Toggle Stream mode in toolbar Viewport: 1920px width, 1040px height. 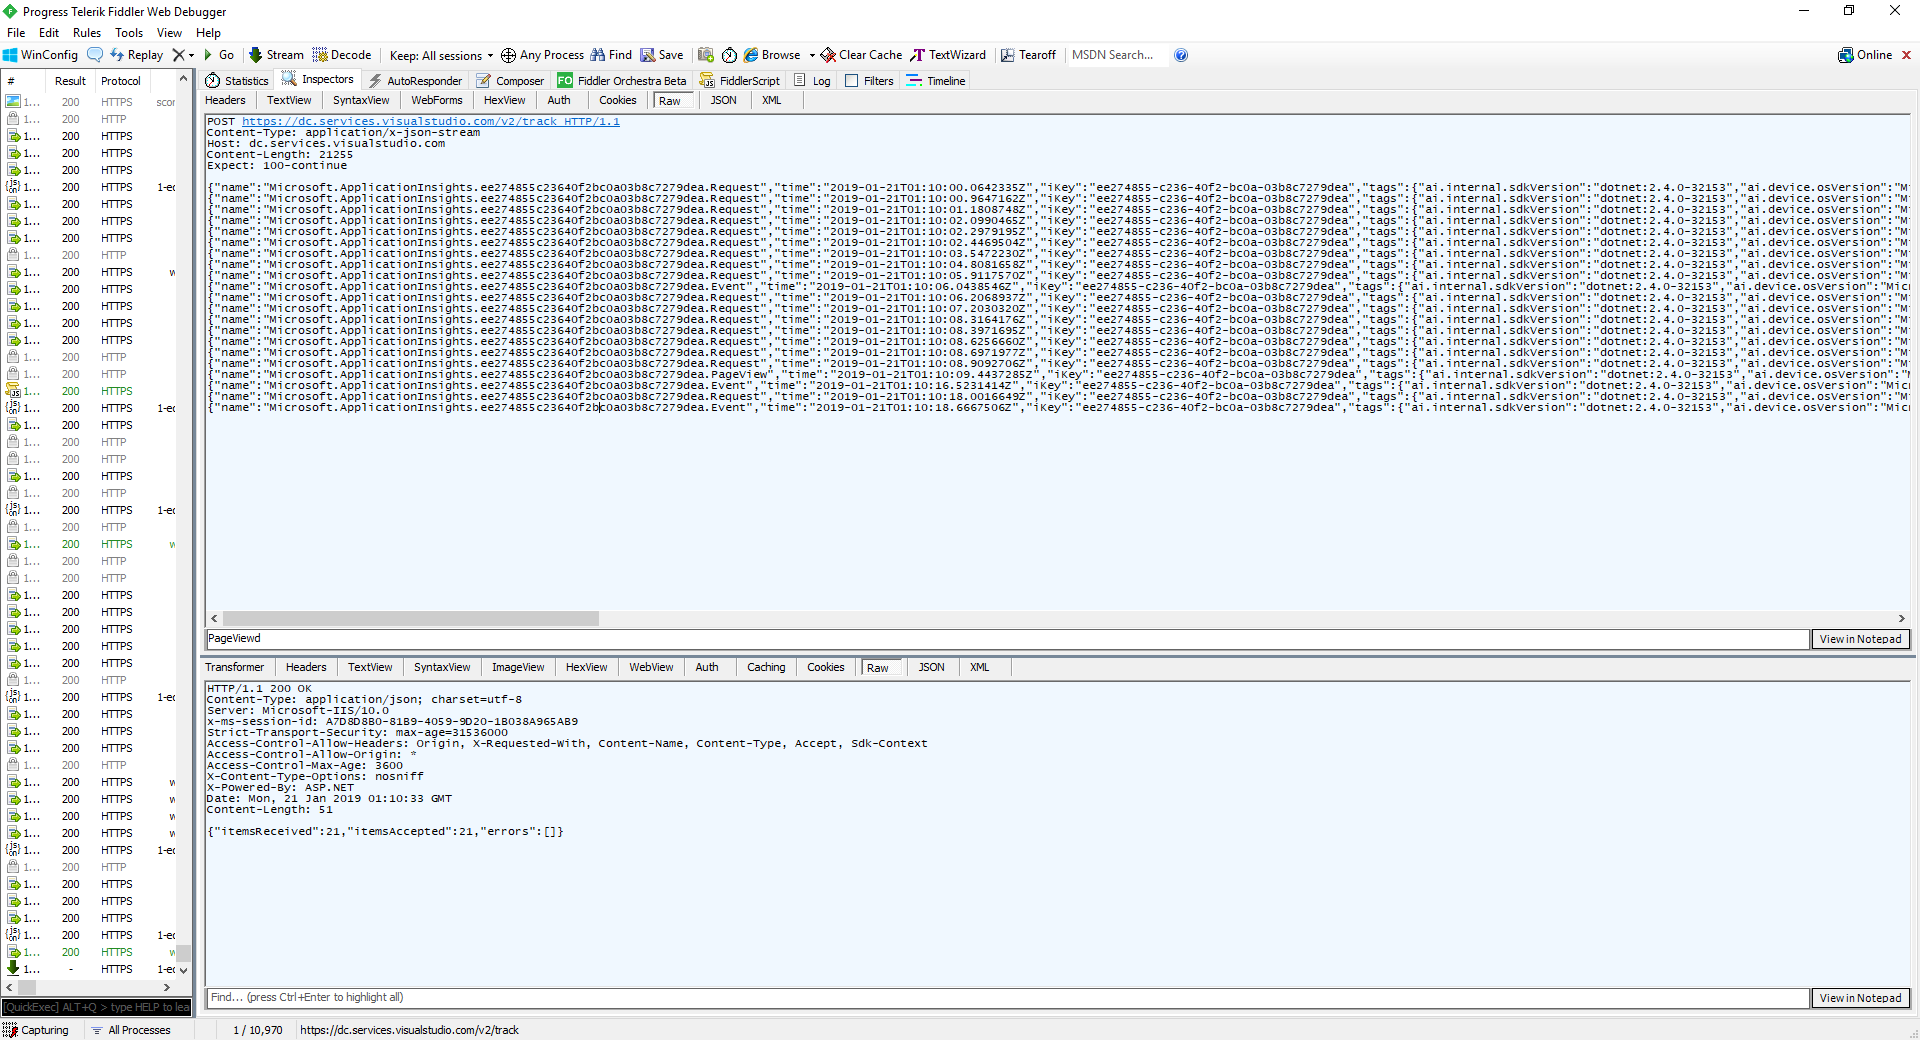click(276, 55)
